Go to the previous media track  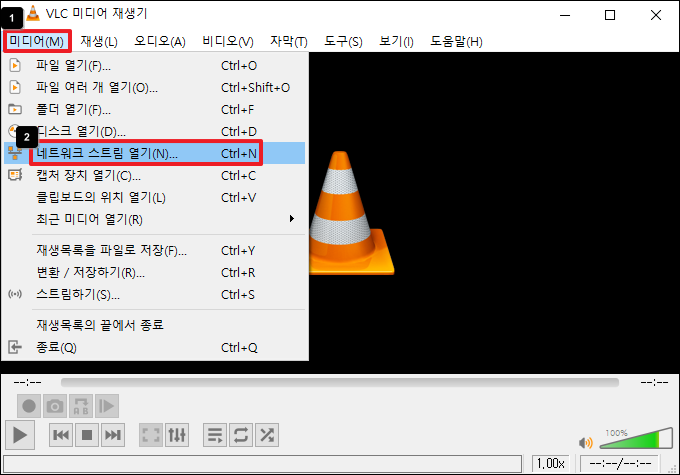[61, 435]
